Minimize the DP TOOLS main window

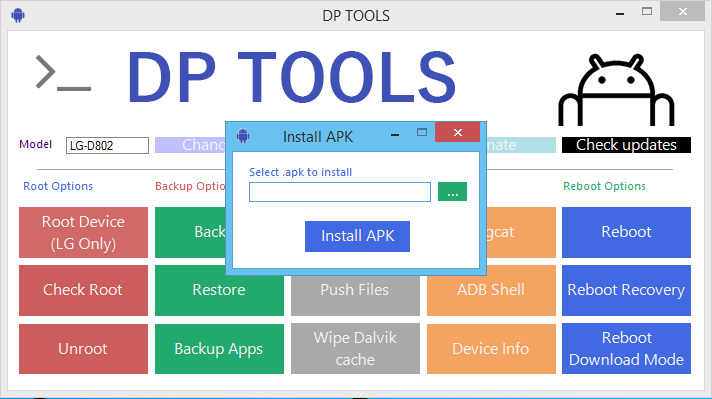click(x=620, y=14)
